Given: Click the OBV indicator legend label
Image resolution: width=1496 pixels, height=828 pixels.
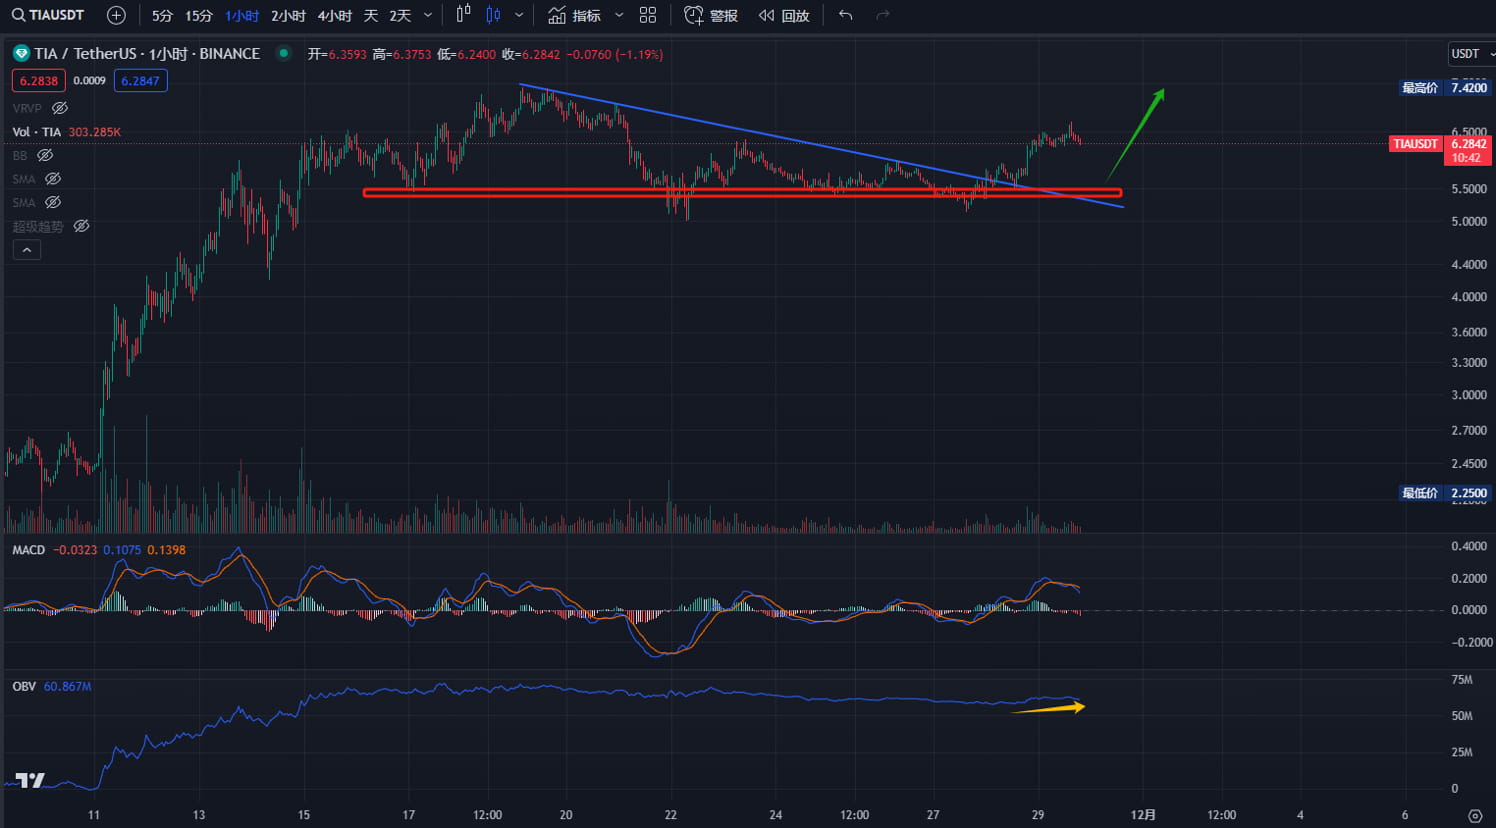Looking at the screenshot, I should (24, 687).
